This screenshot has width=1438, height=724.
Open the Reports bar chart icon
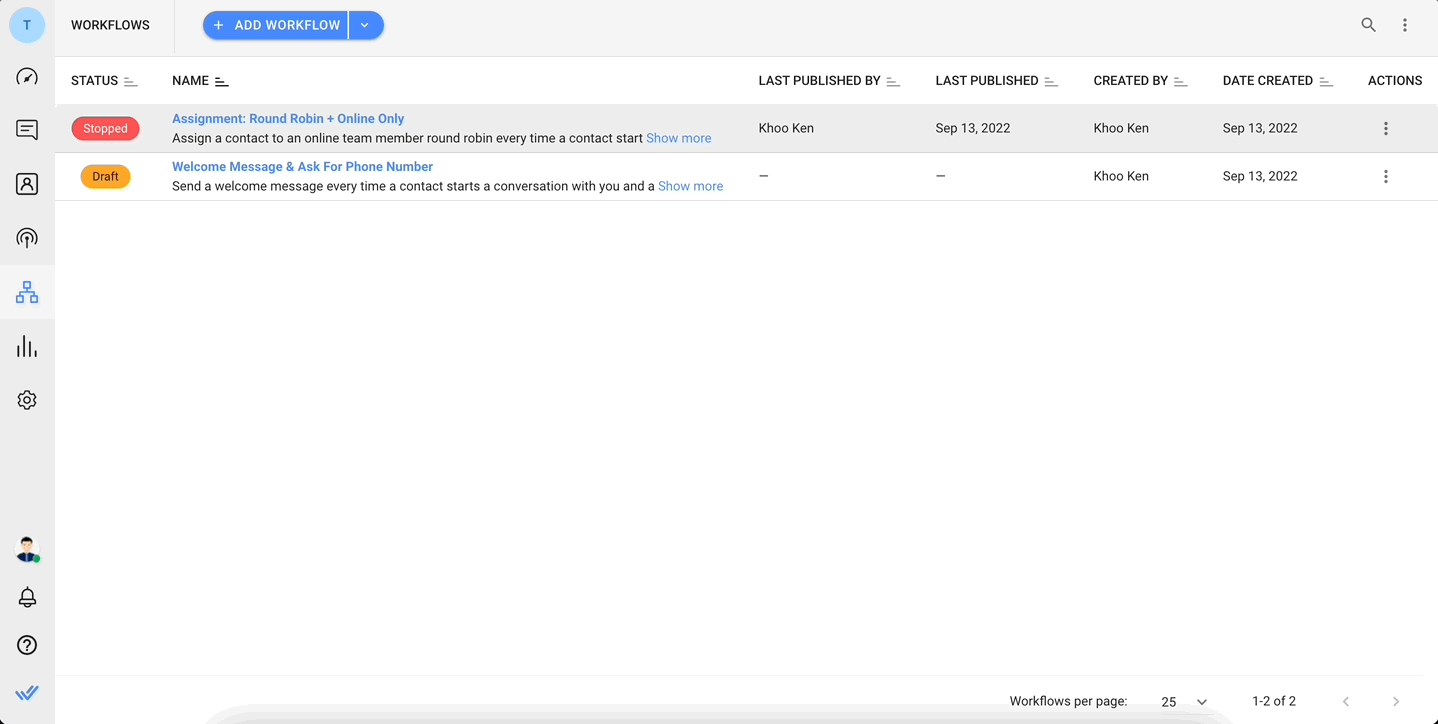[27, 346]
